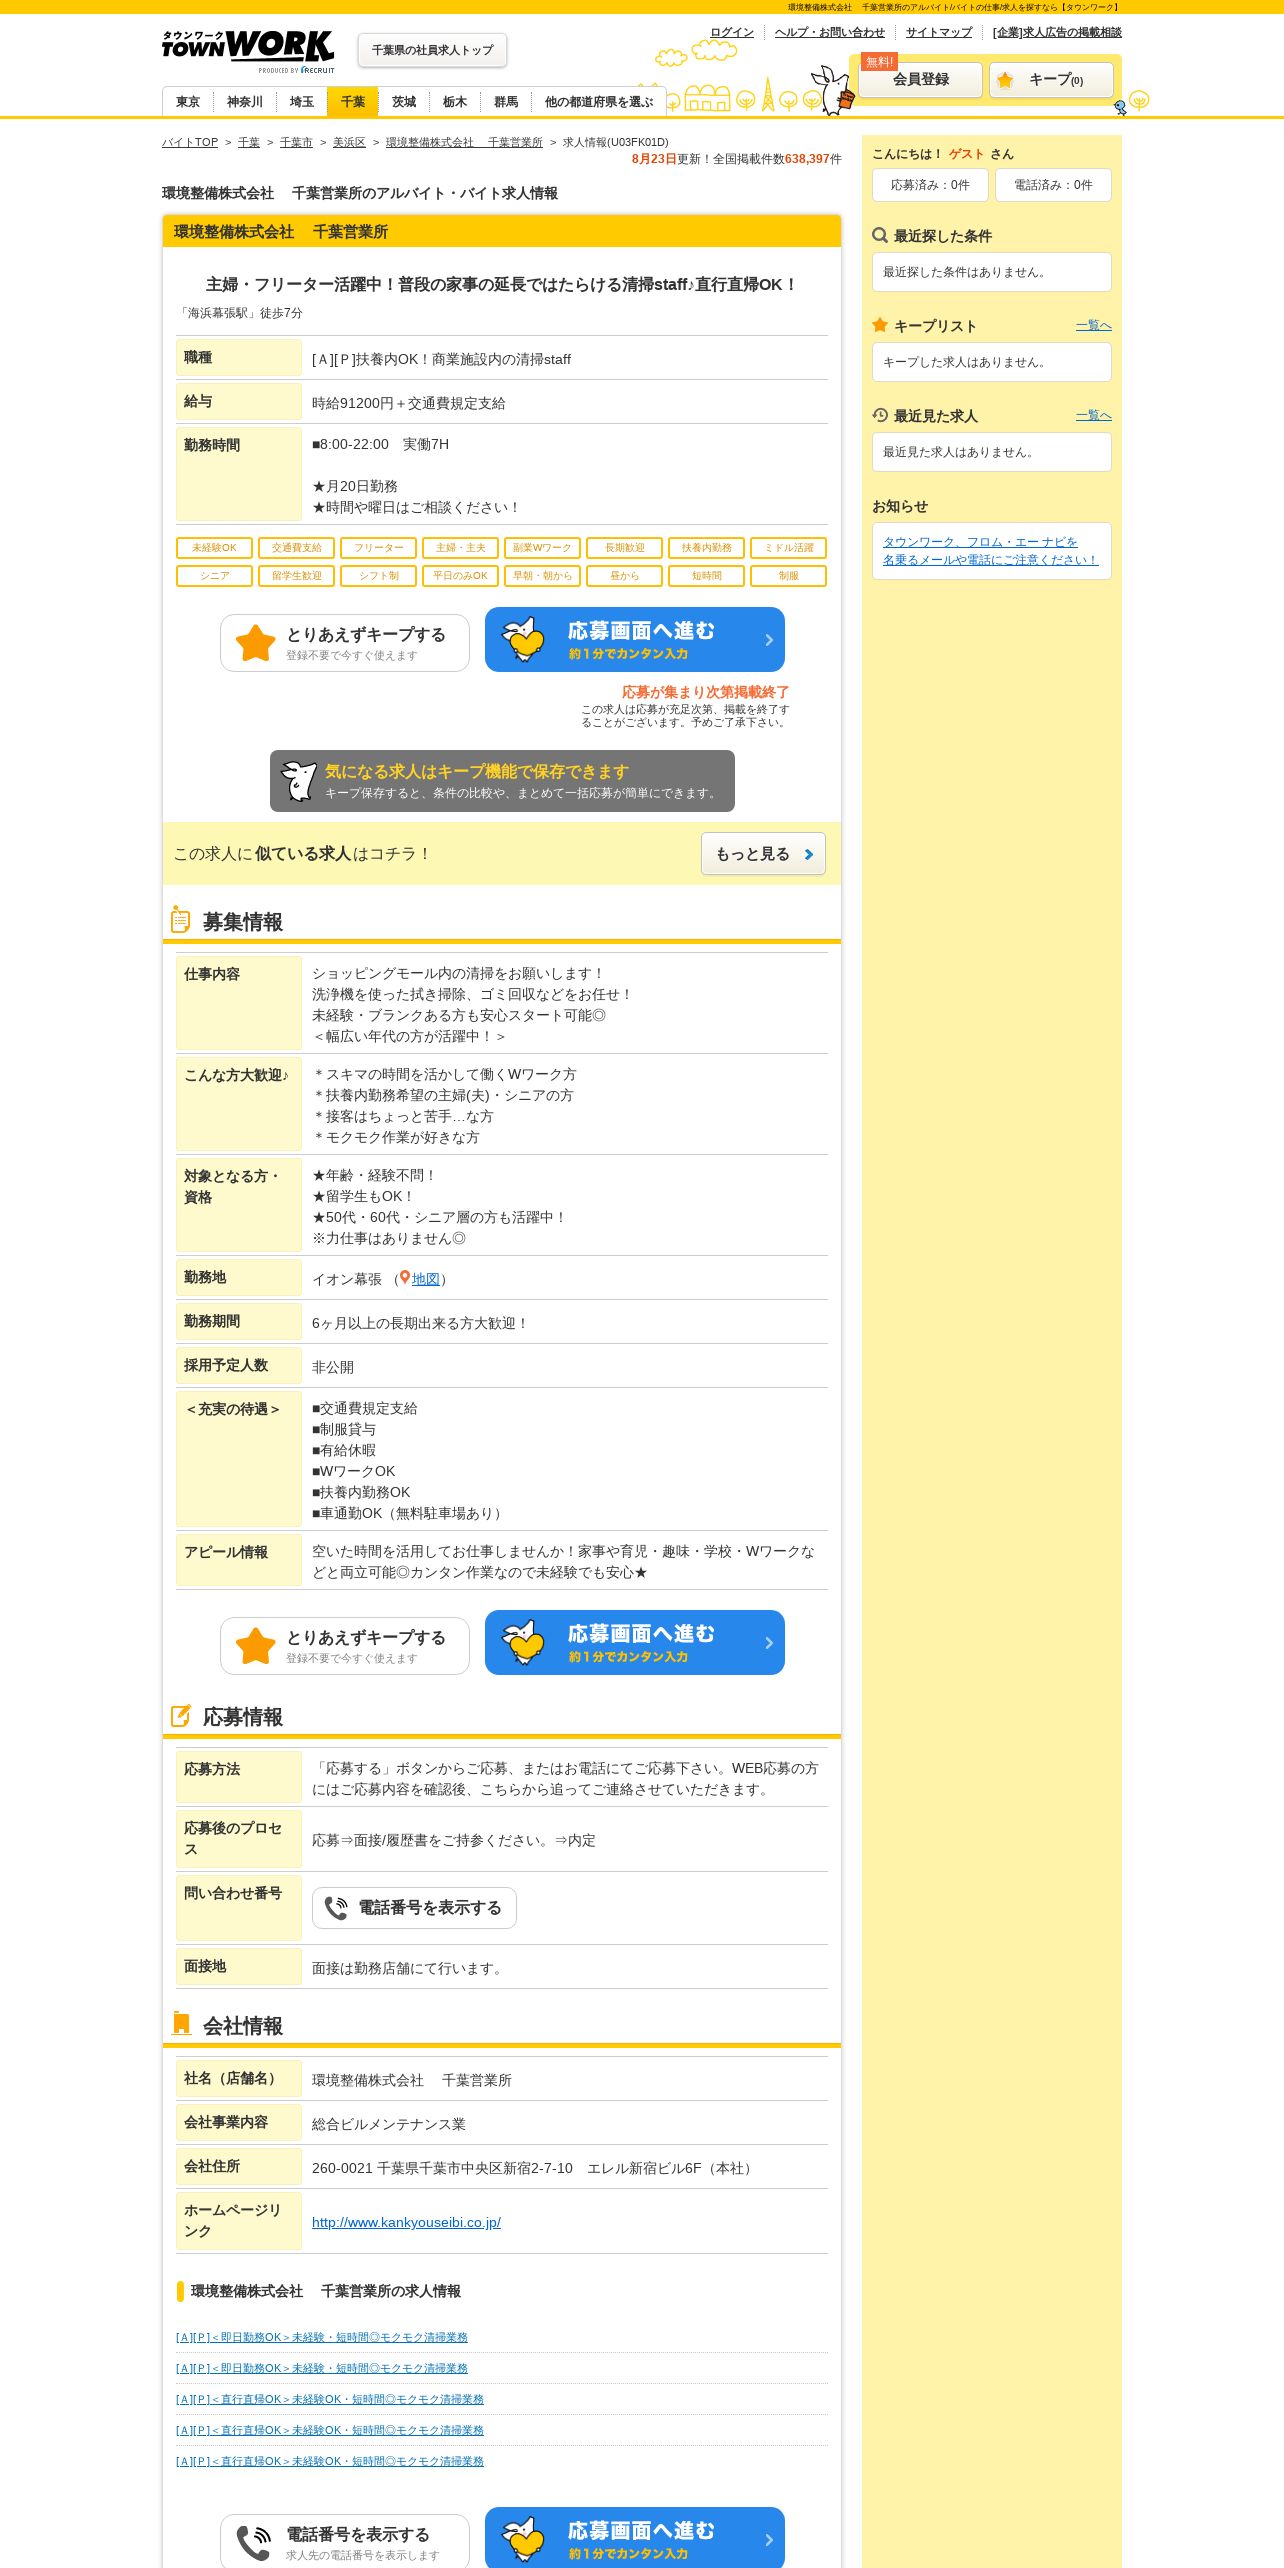Click the 副業Wワーク tag
The image size is (1284, 2568).
point(542,548)
